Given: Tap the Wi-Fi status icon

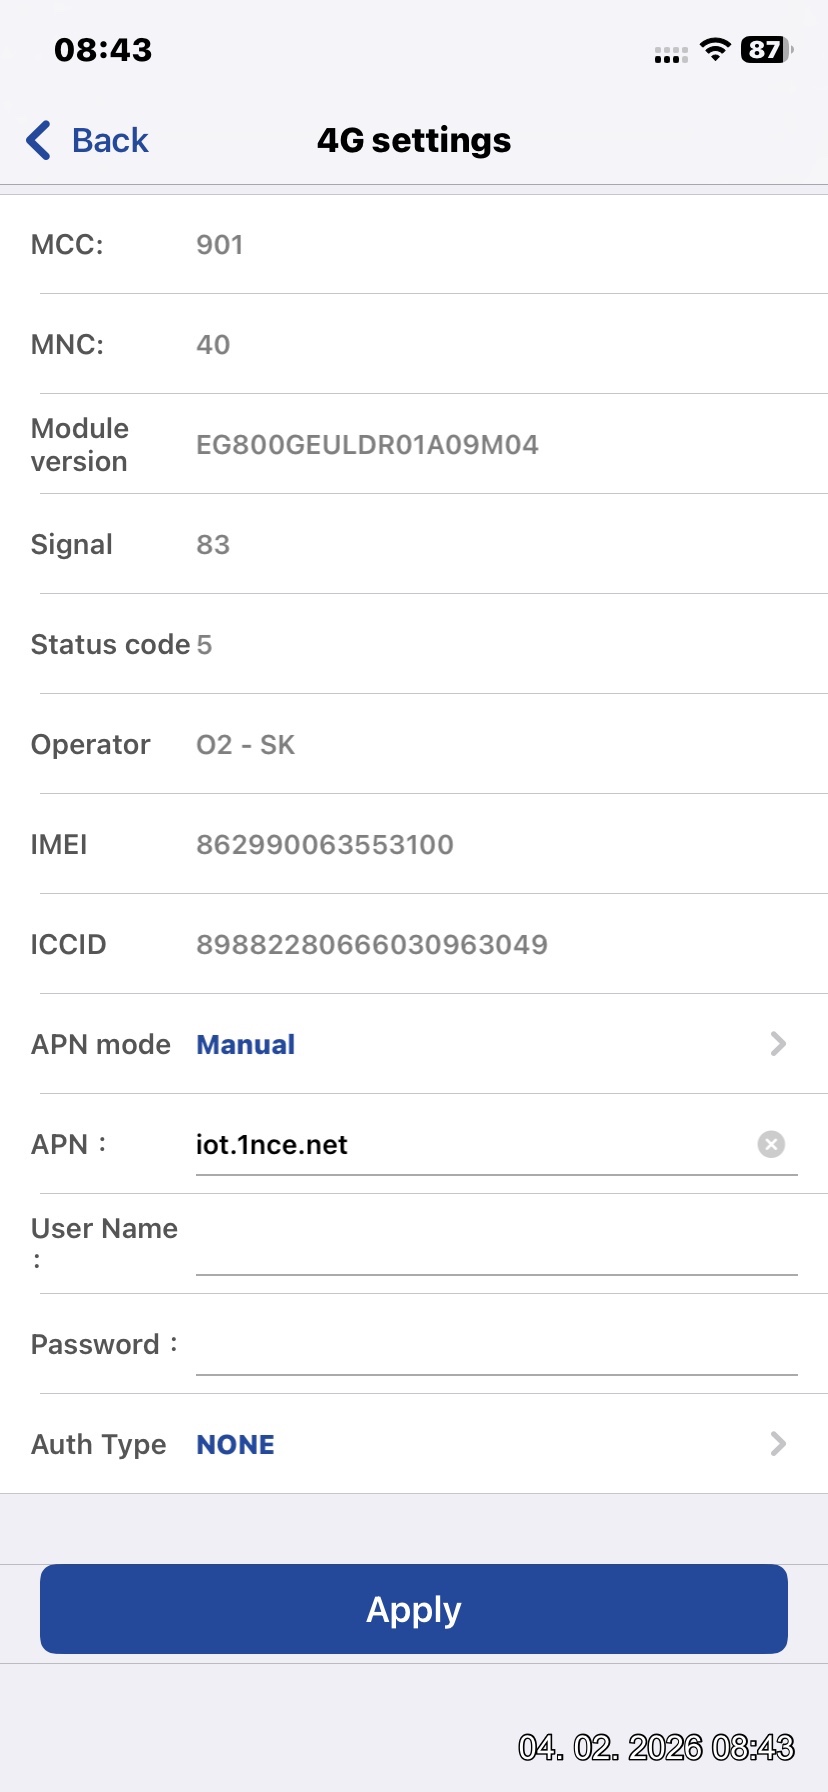Looking at the screenshot, I should [x=715, y=49].
